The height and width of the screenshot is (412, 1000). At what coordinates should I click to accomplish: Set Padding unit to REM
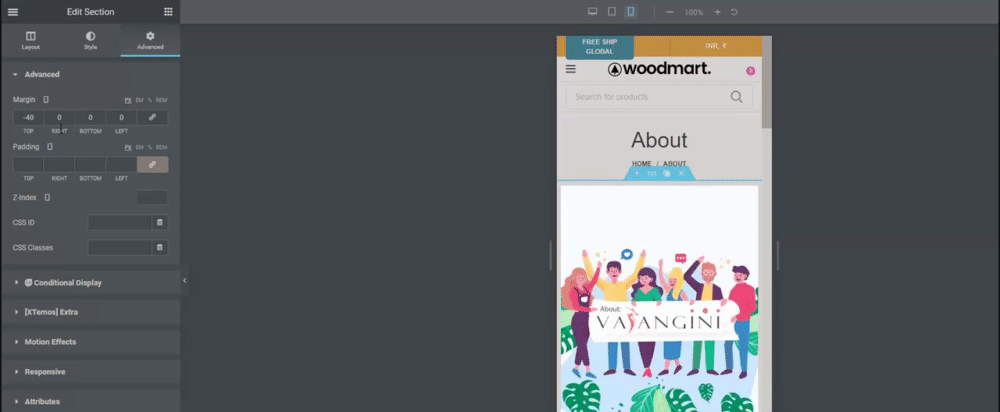click(161, 147)
